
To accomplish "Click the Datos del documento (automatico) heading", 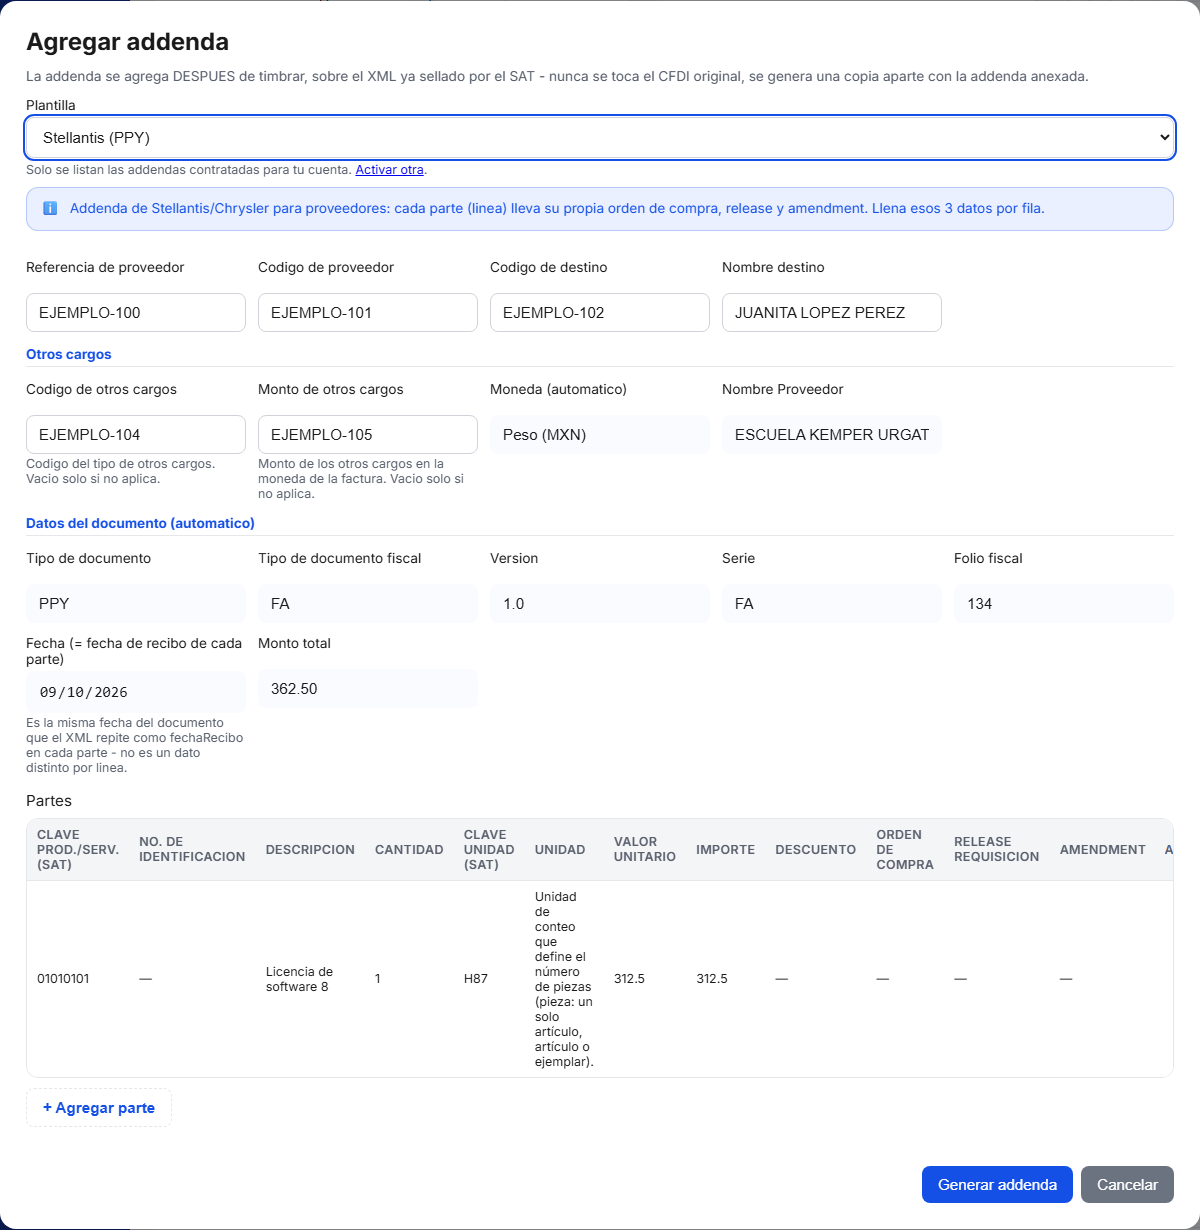I will 140,524.
